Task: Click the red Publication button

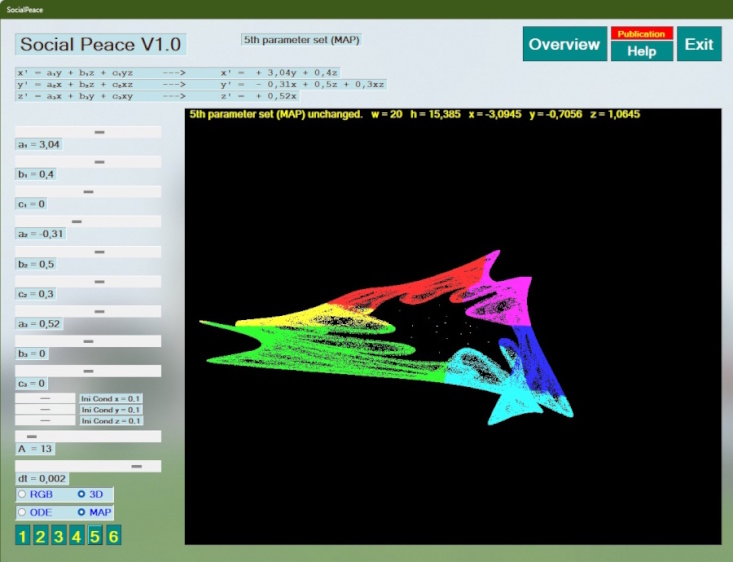Action: click(x=641, y=34)
